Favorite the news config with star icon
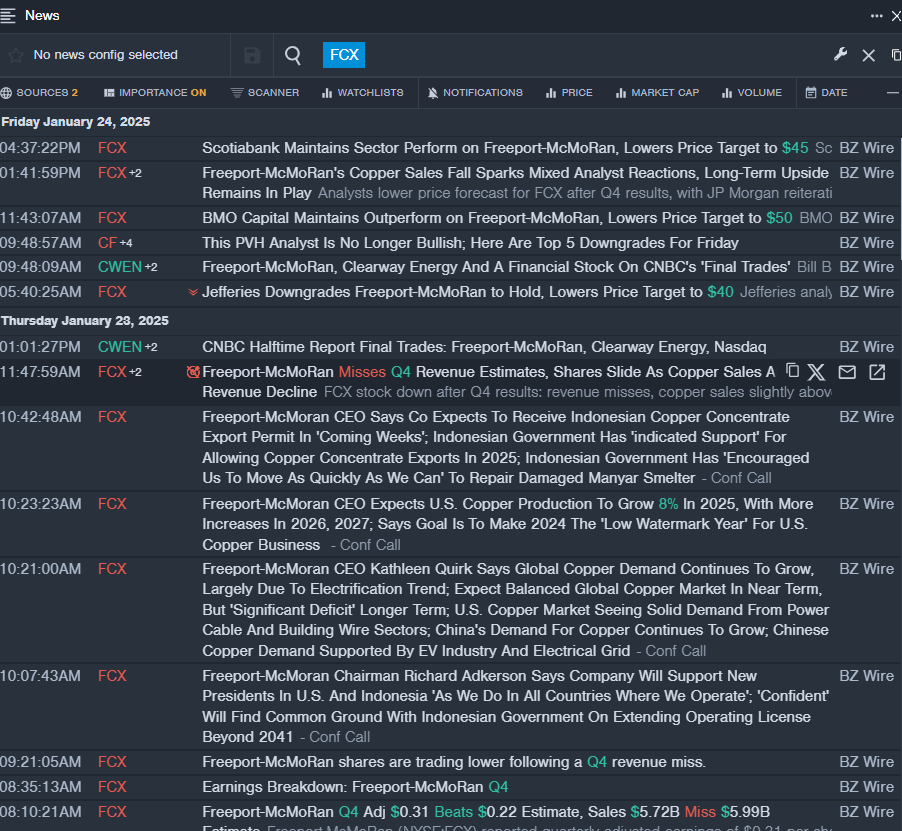Image resolution: width=902 pixels, height=831 pixels. (x=15, y=55)
